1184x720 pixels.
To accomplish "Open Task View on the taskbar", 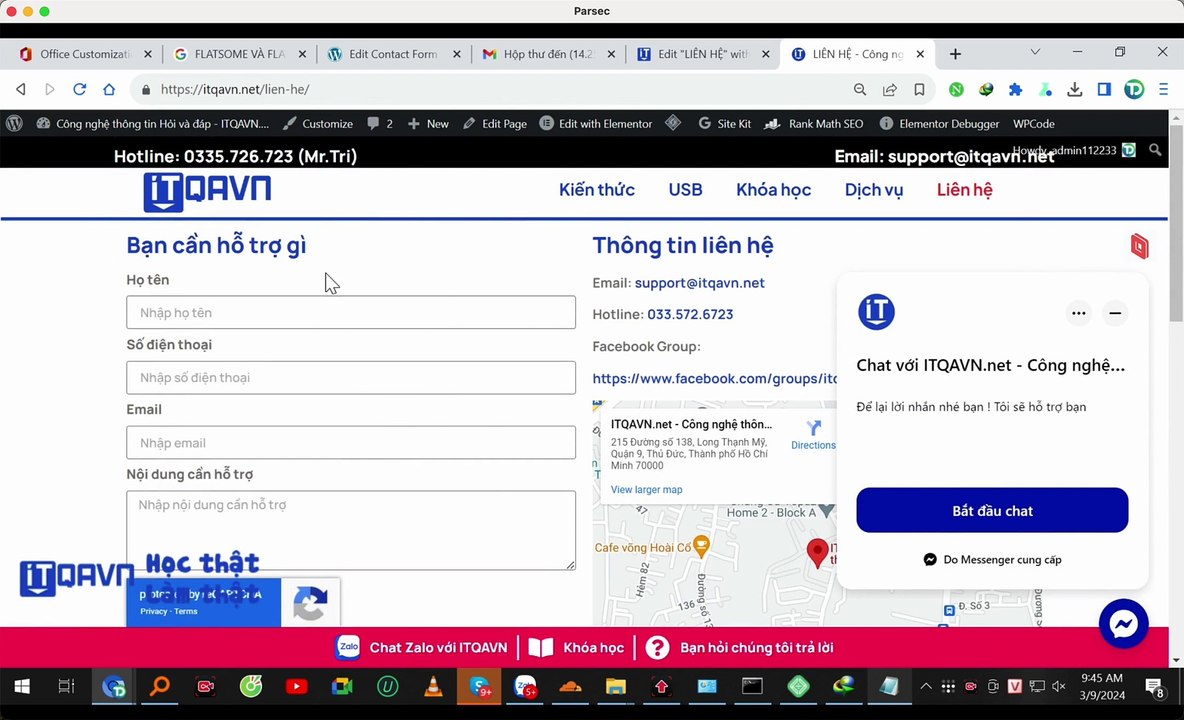I will [66, 686].
